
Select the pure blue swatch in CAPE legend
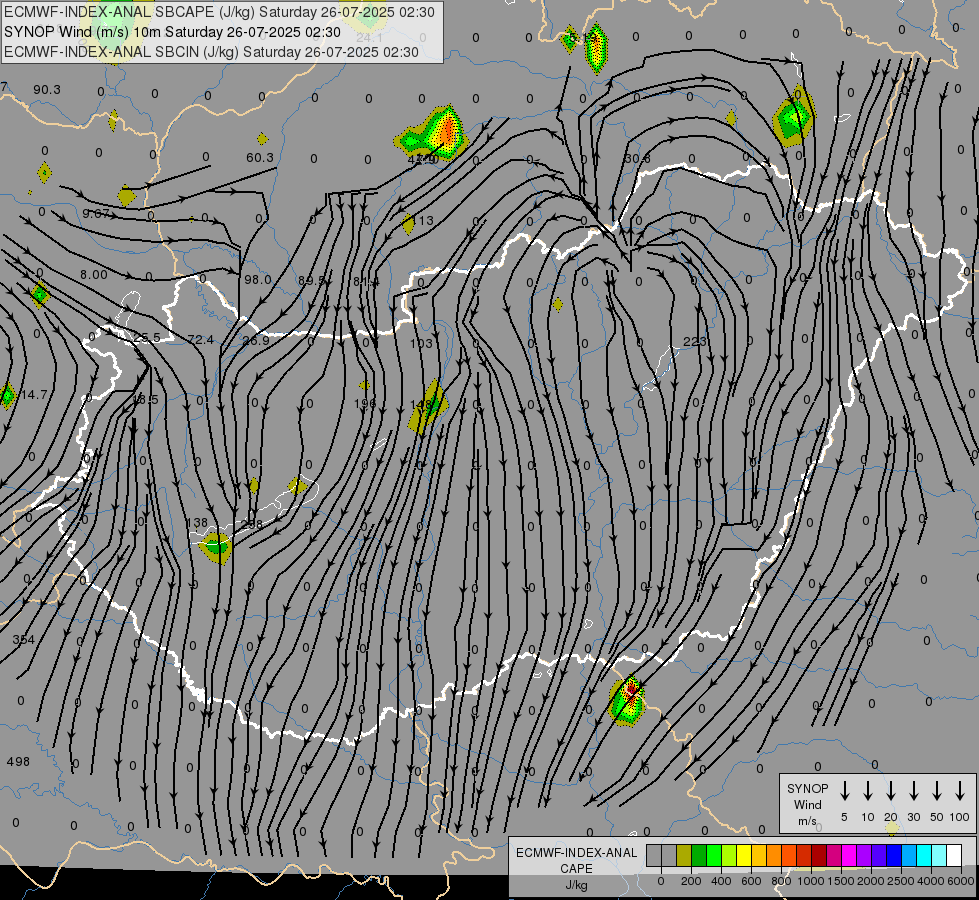click(x=893, y=856)
